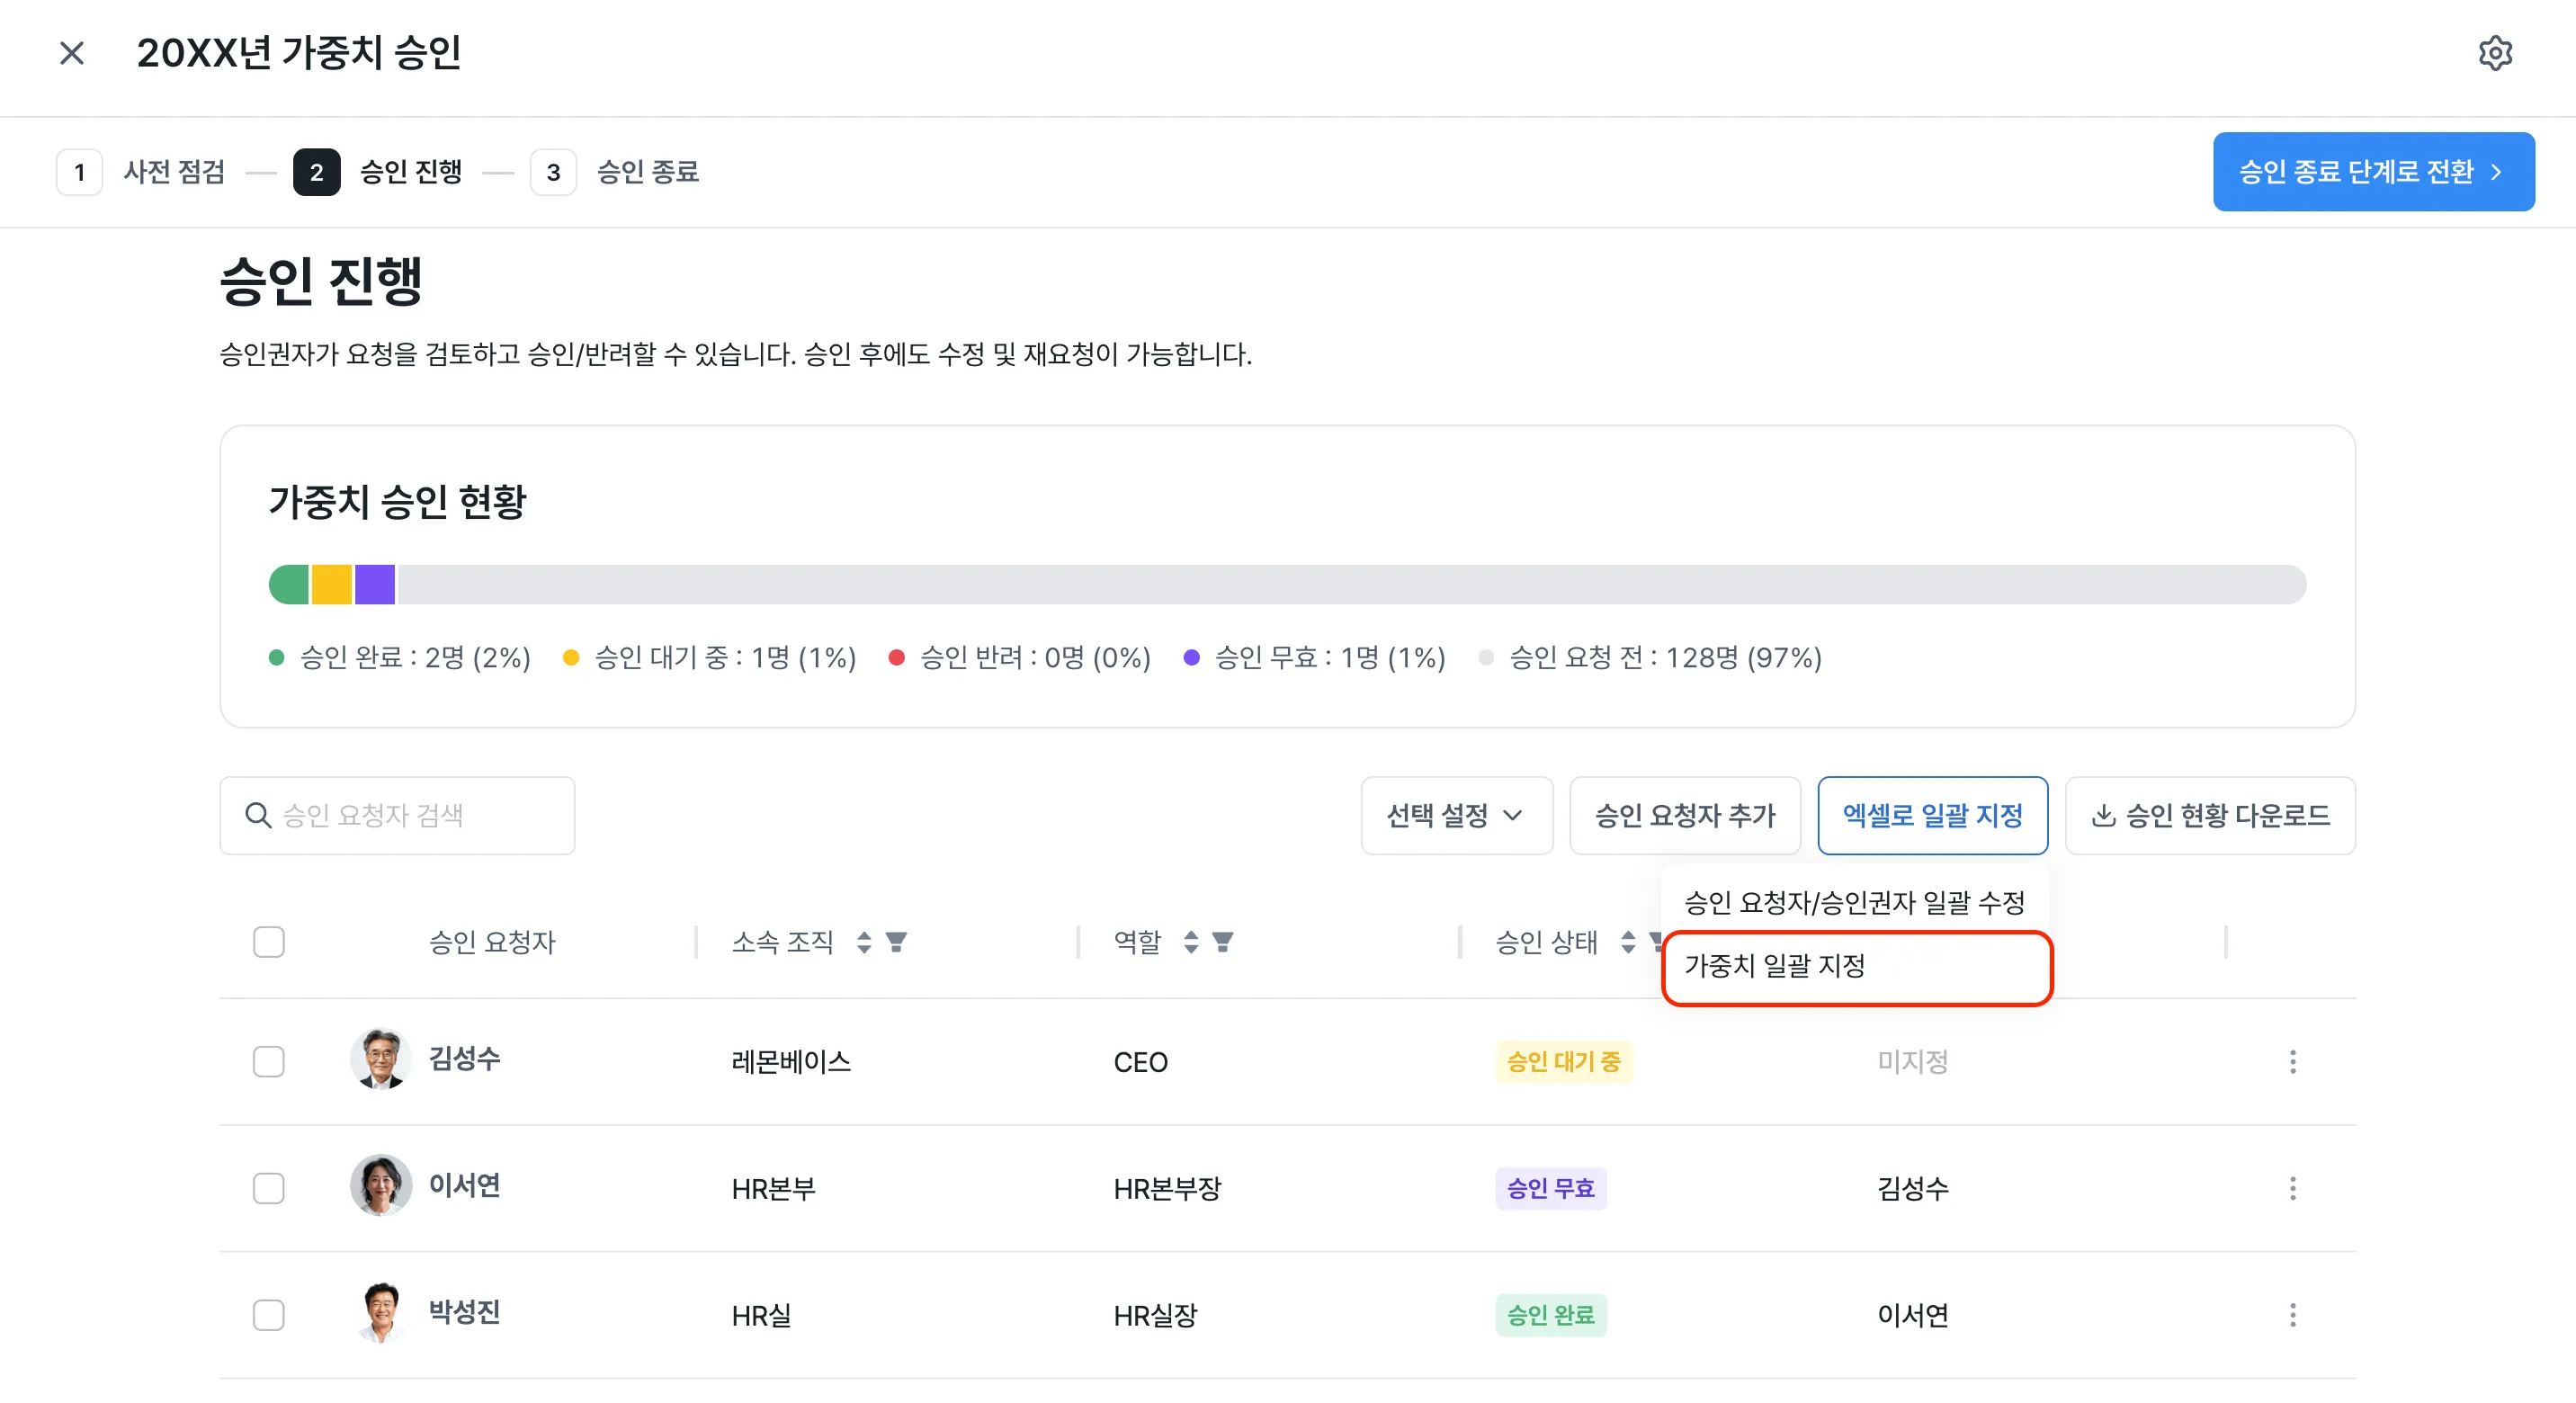2576x1403 pixels.
Task: Click the 승인 완료 : 2명 legend
Action: coord(400,658)
